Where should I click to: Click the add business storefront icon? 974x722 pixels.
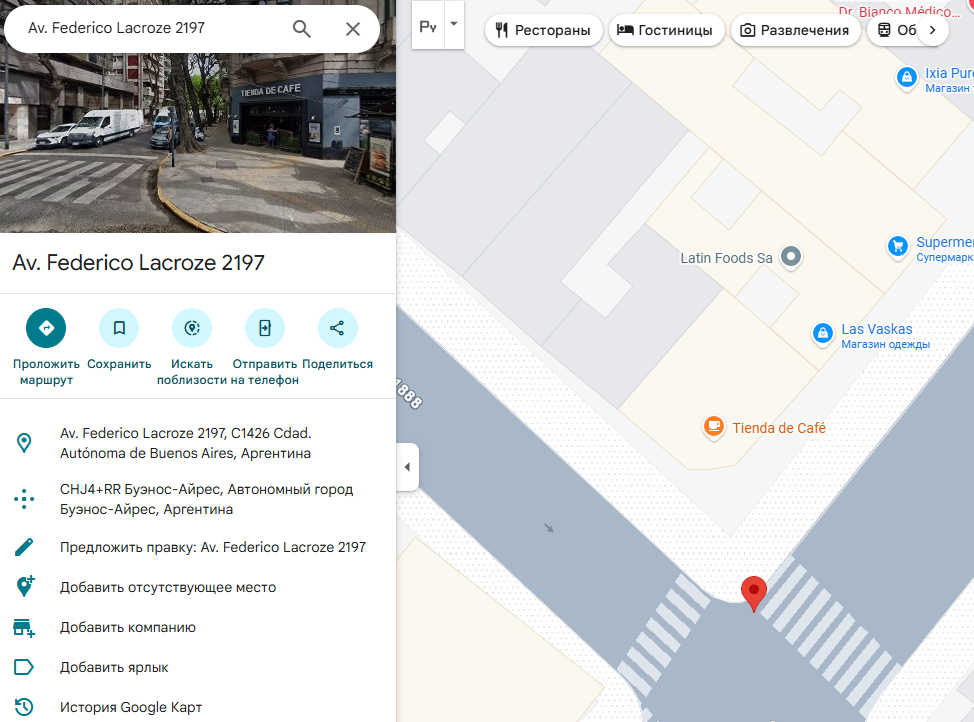(24, 628)
